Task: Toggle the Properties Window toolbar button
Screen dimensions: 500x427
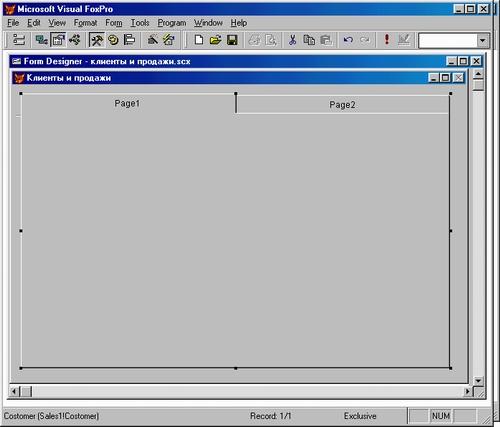Action: click(x=58, y=40)
